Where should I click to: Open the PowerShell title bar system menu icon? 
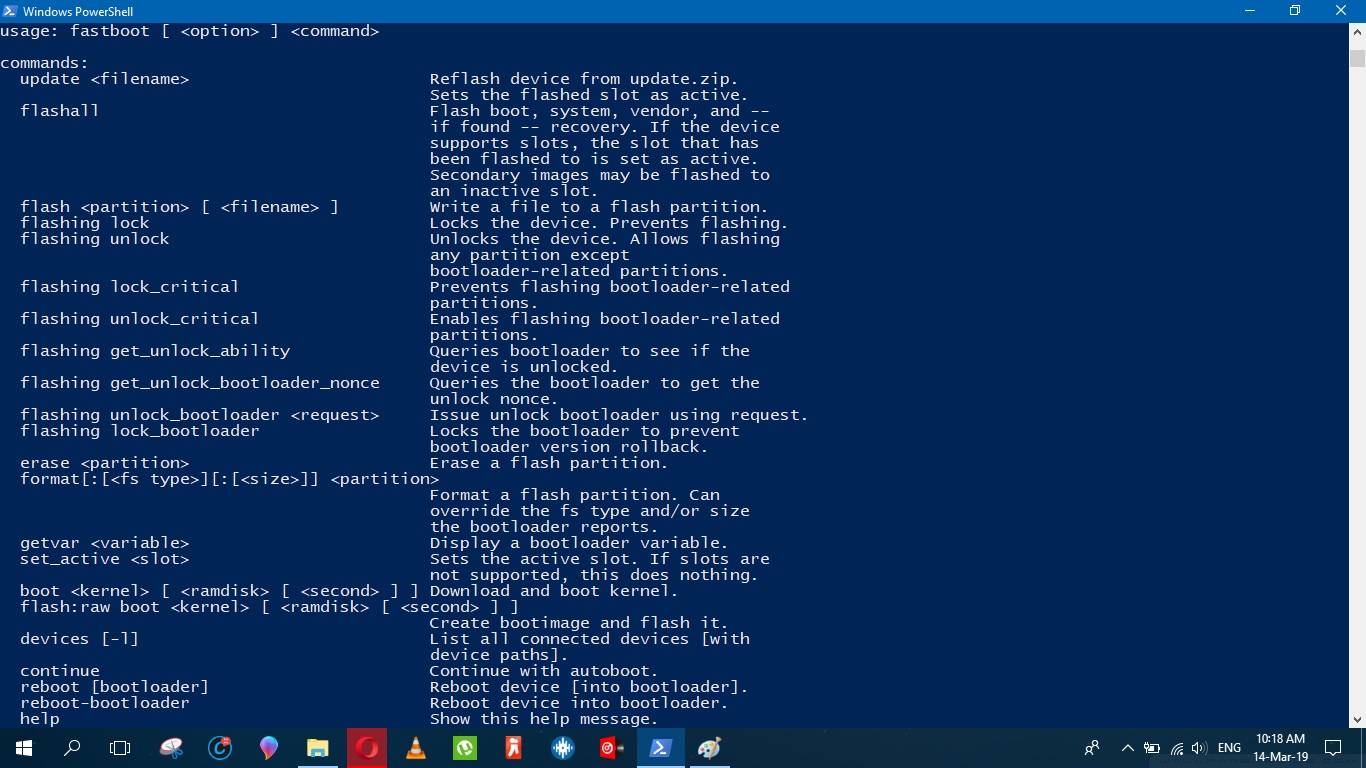(x=10, y=11)
